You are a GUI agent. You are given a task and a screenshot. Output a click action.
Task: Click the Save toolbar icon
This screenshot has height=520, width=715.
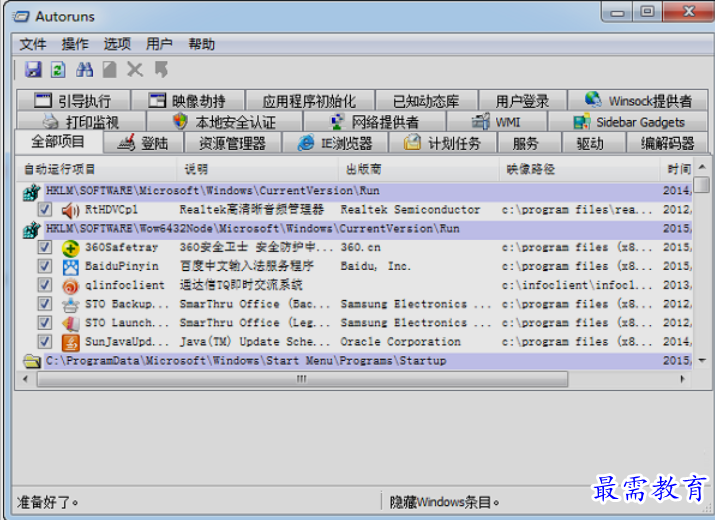33,69
